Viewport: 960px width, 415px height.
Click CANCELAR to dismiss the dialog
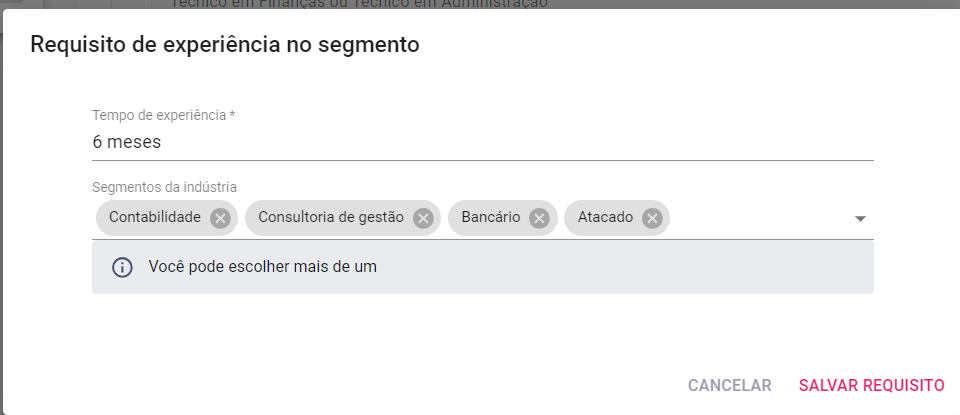point(730,386)
